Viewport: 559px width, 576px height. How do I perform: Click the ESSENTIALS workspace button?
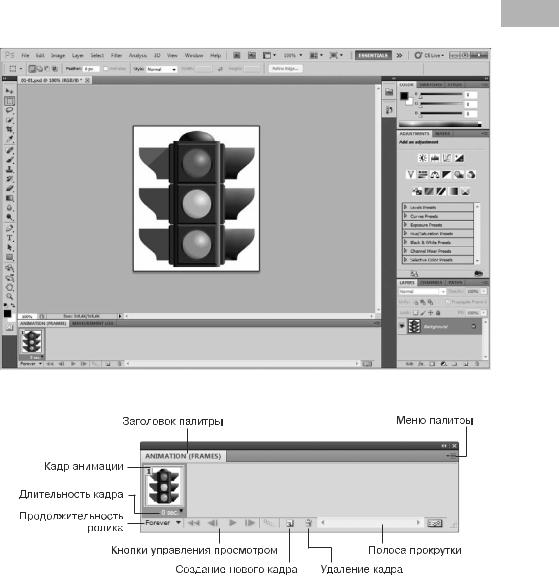373,55
